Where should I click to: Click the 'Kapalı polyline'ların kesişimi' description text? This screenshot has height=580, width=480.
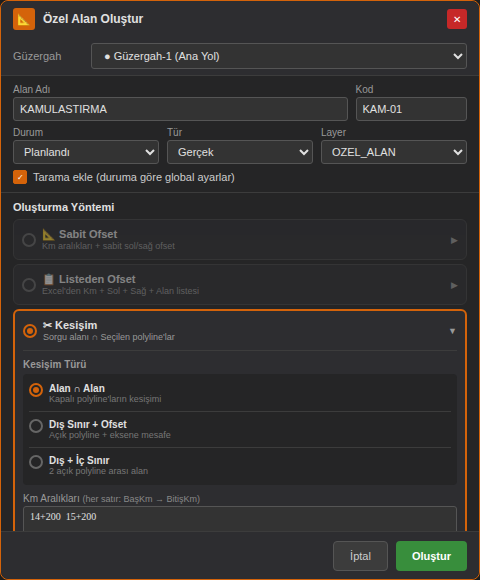(x=105, y=399)
